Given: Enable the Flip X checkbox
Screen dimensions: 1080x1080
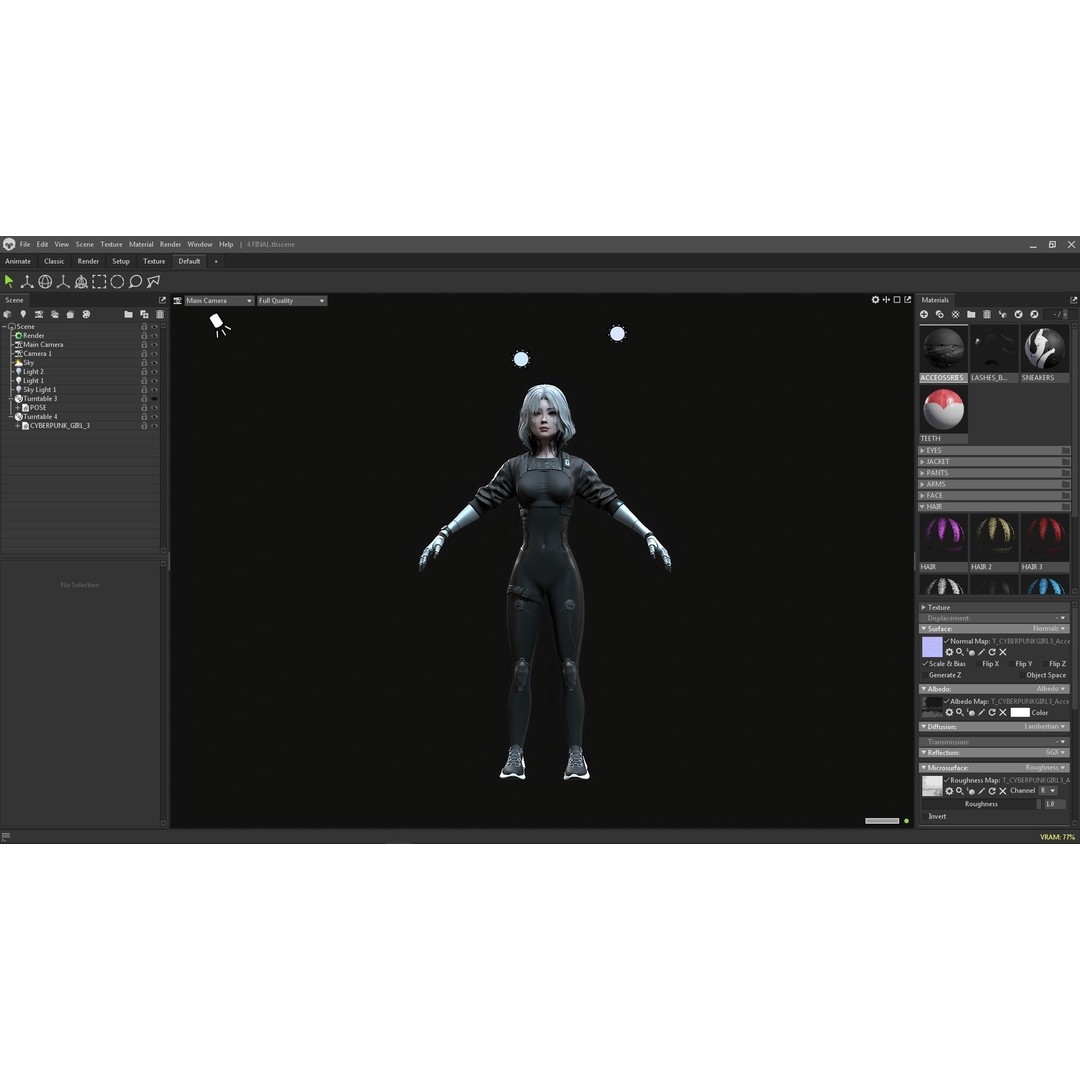Looking at the screenshot, I should pos(978,664).
